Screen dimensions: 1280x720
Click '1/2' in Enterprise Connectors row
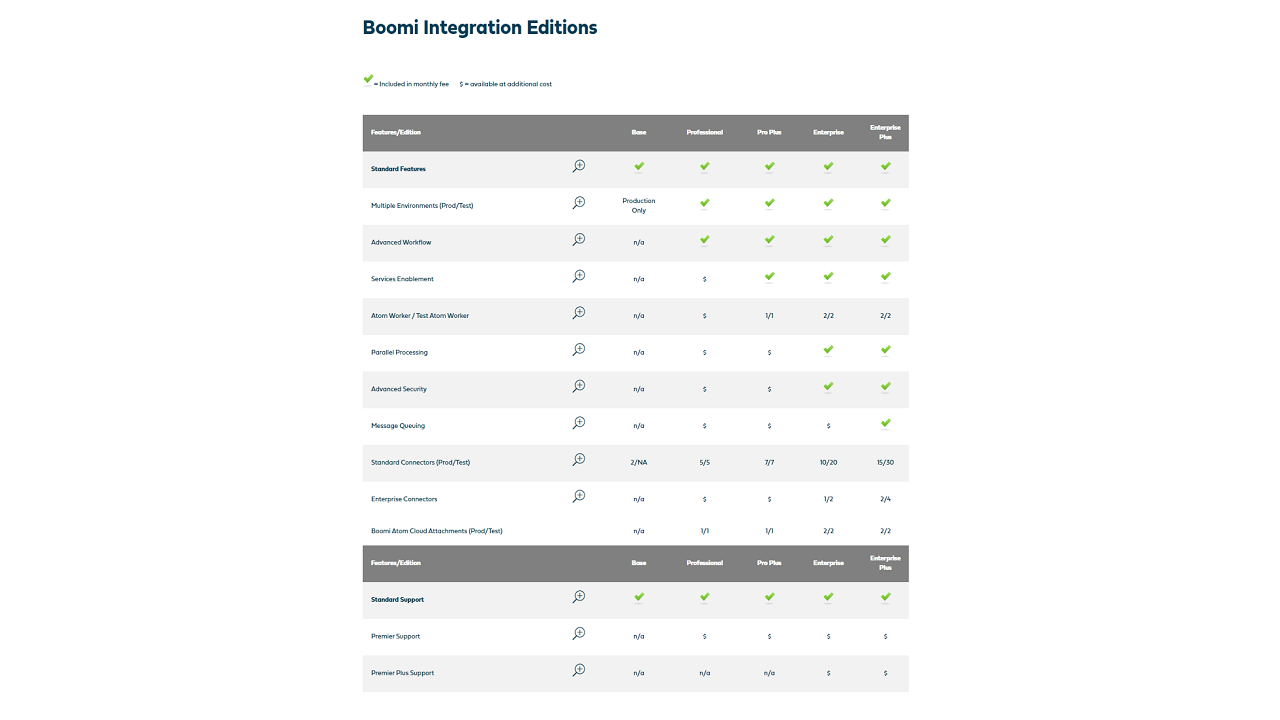828,499
